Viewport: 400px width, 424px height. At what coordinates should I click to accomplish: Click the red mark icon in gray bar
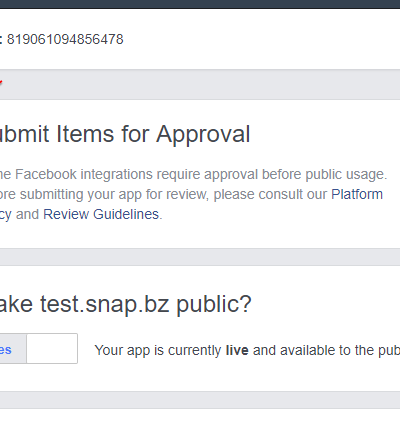(1, 83)
